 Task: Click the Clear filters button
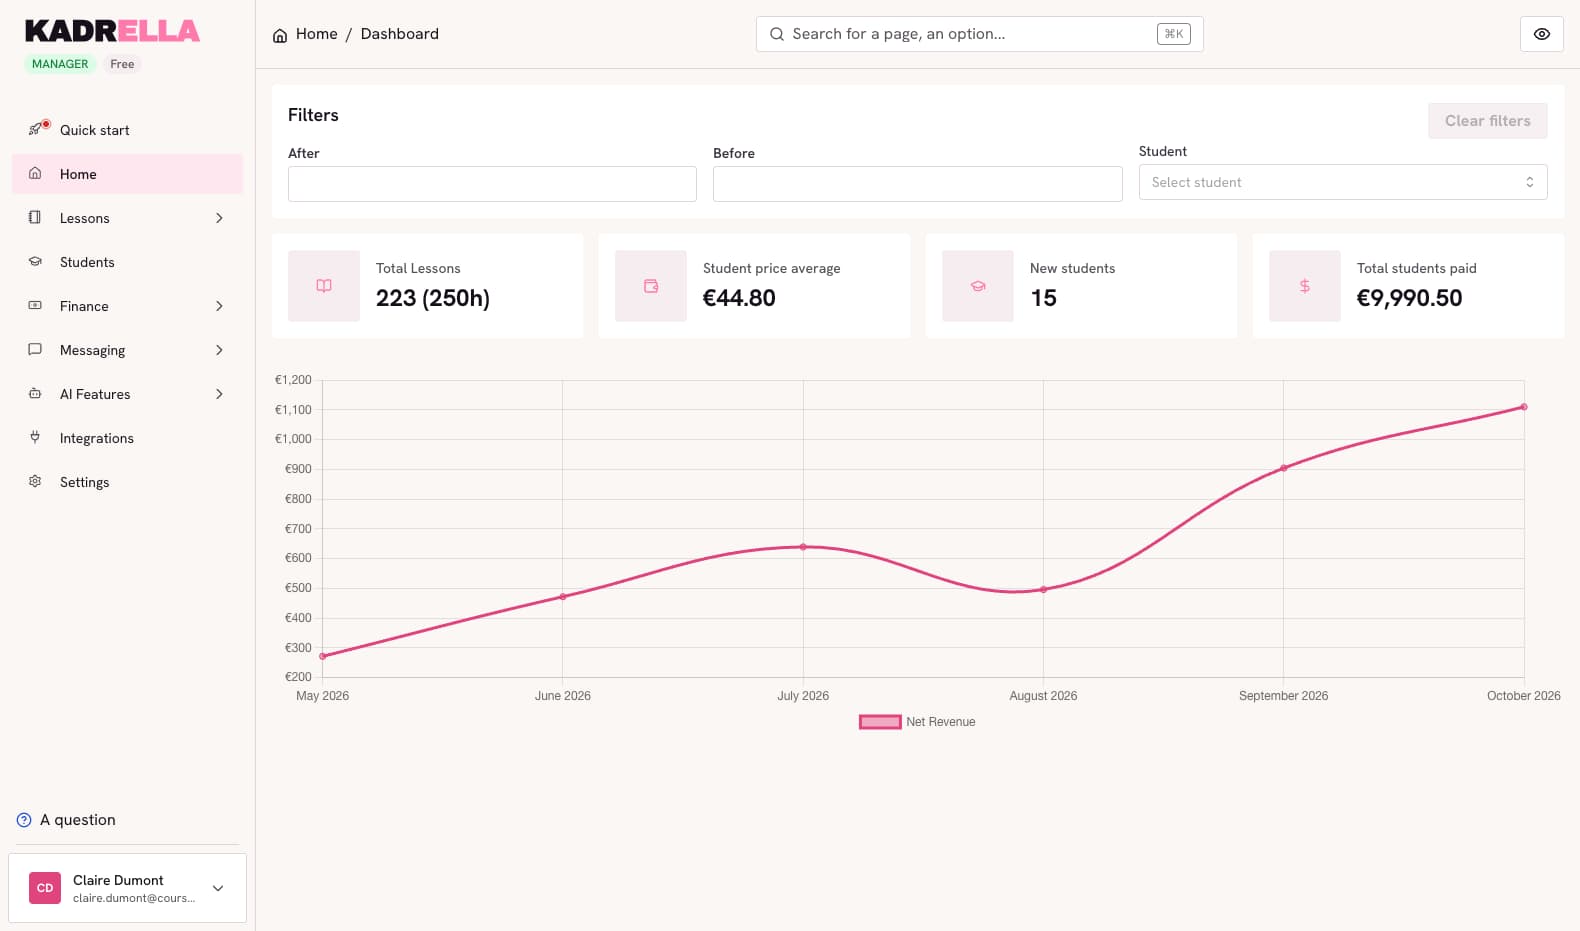[x=1488, y=121]
